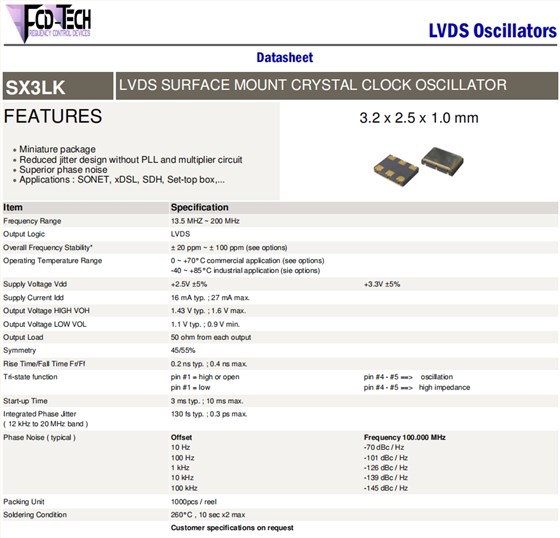Select the -145 dBc / Hz value

386,488
